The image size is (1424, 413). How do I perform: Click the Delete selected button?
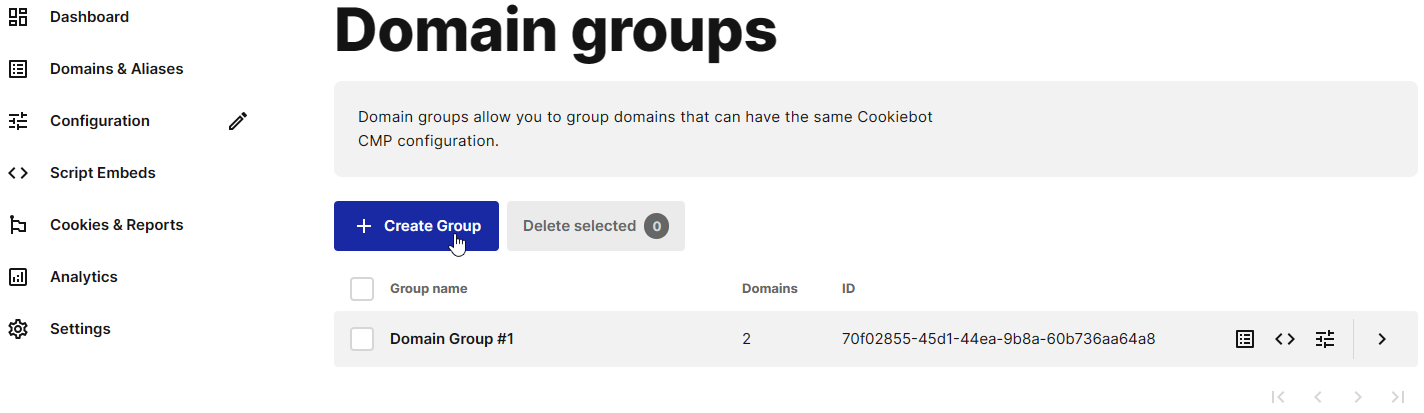click(596, 226)
